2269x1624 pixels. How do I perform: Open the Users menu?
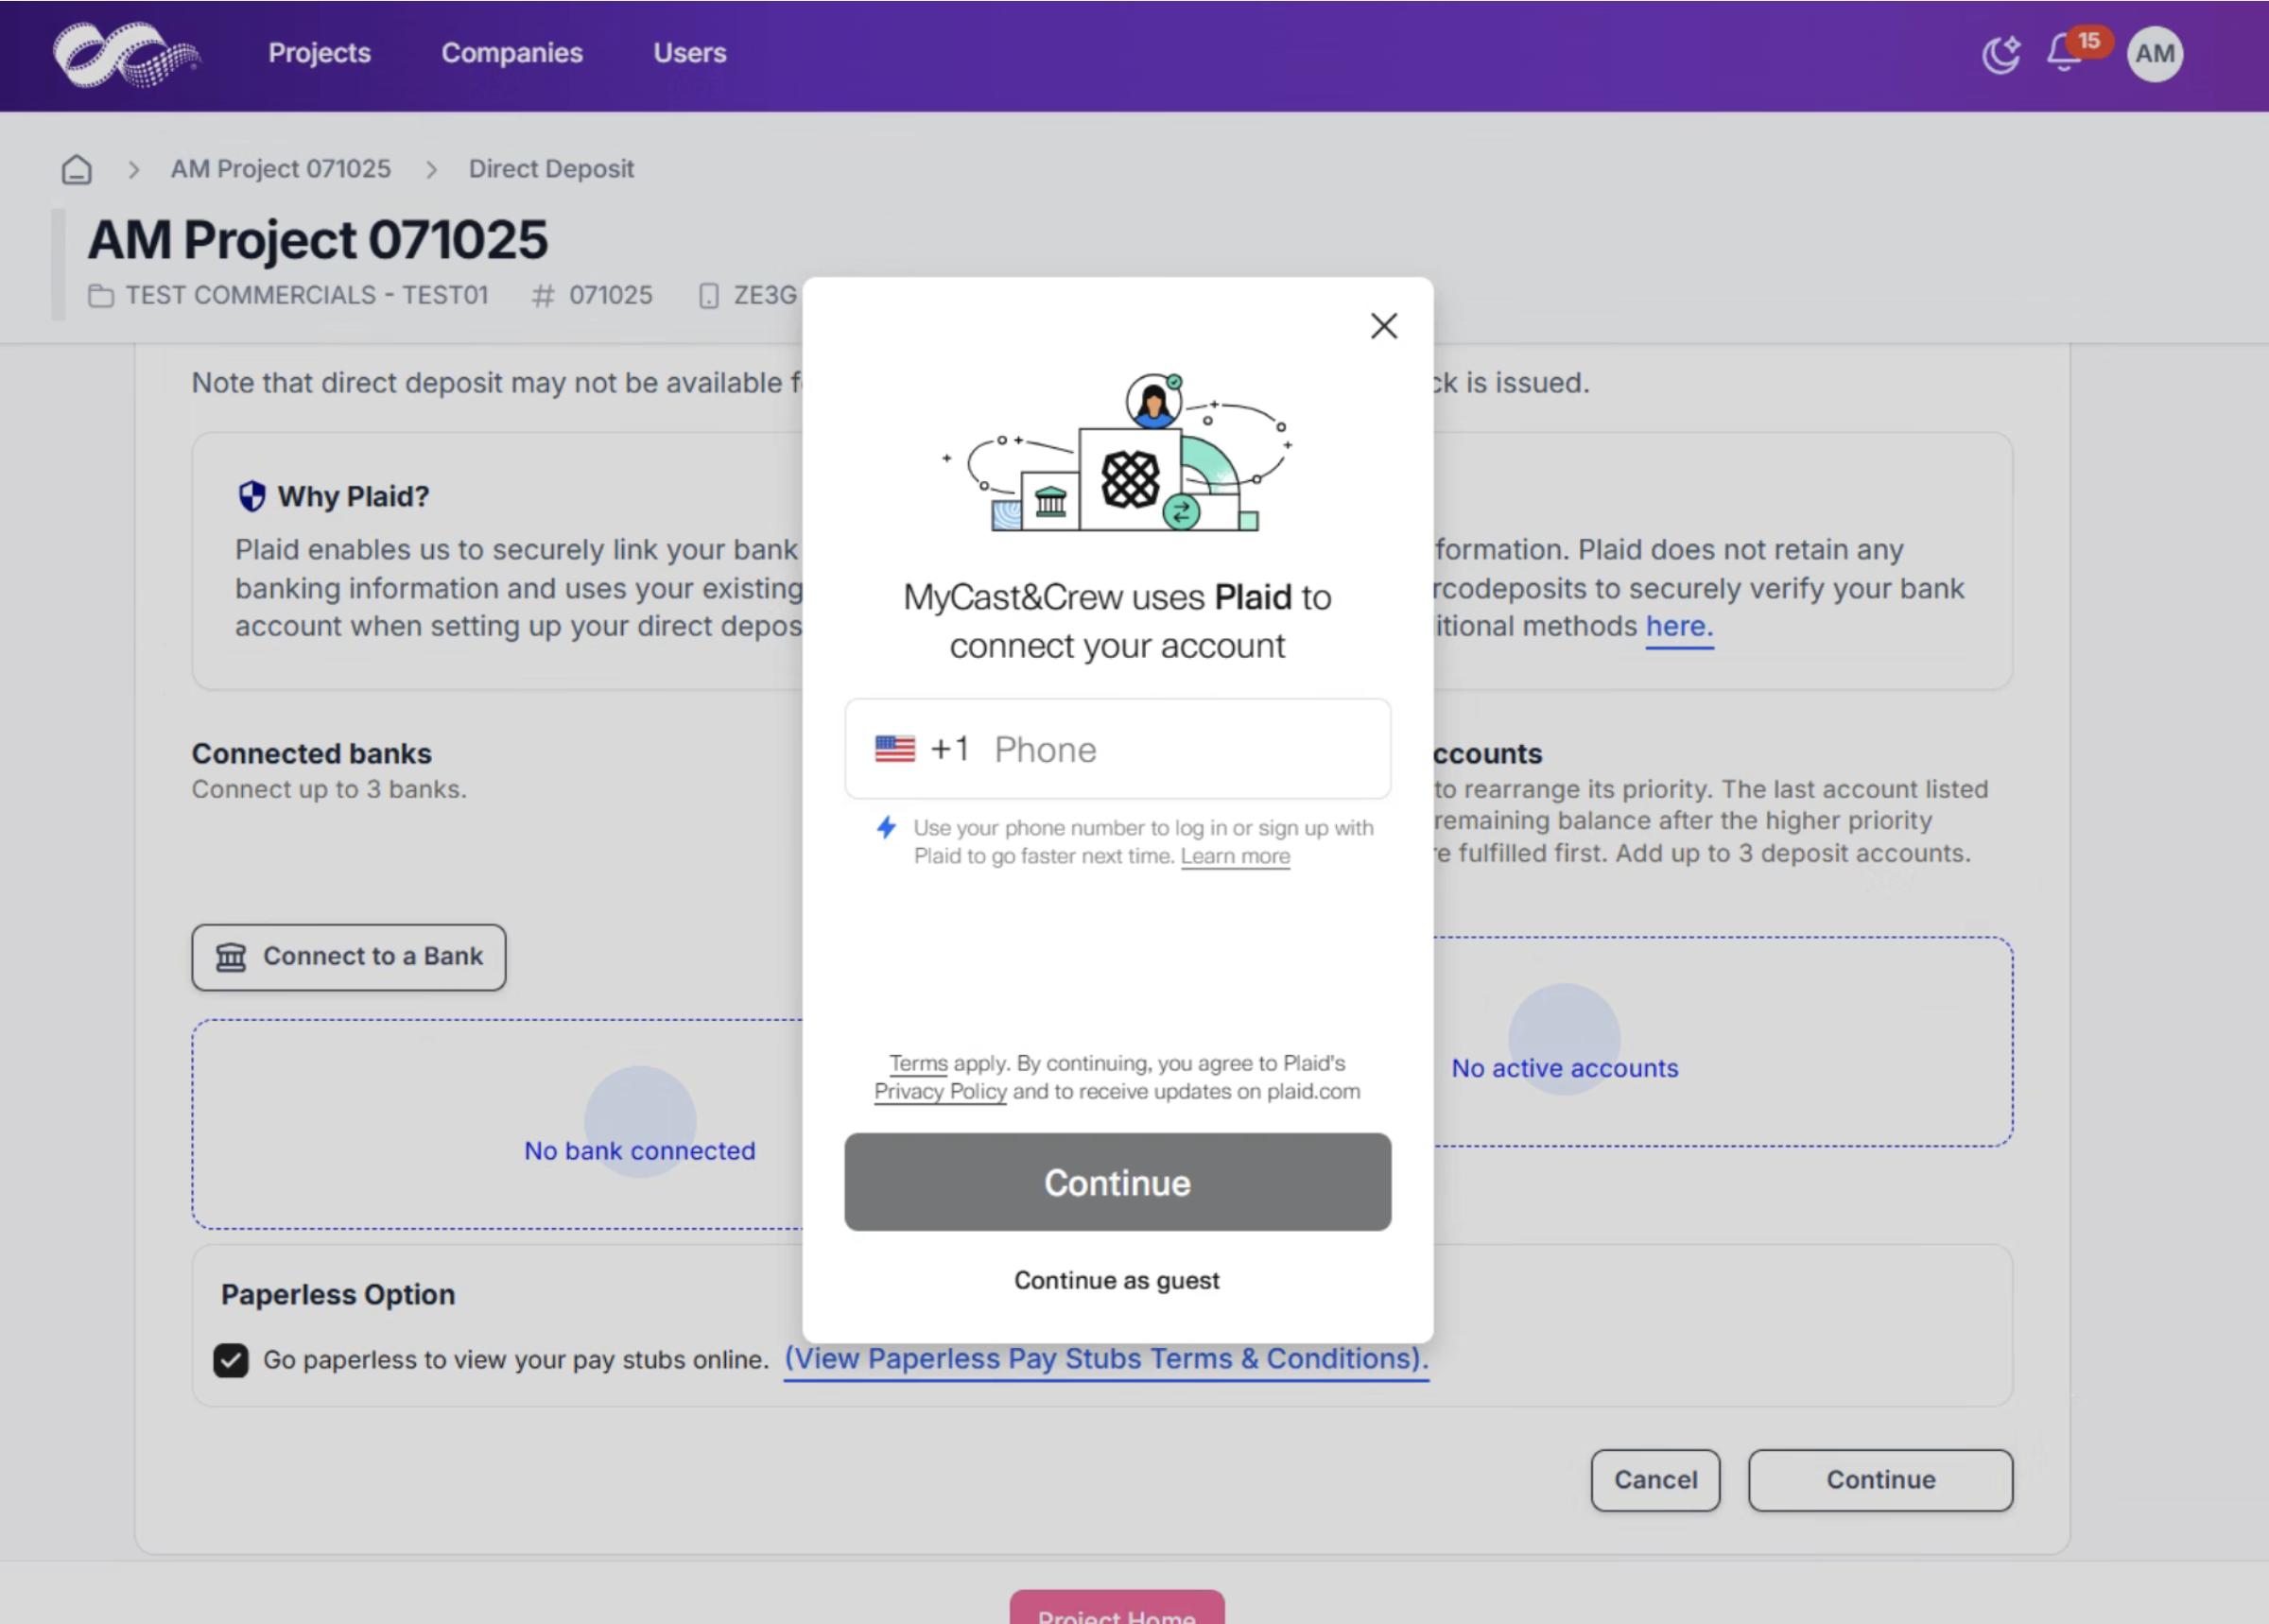[x=690, y=53]
